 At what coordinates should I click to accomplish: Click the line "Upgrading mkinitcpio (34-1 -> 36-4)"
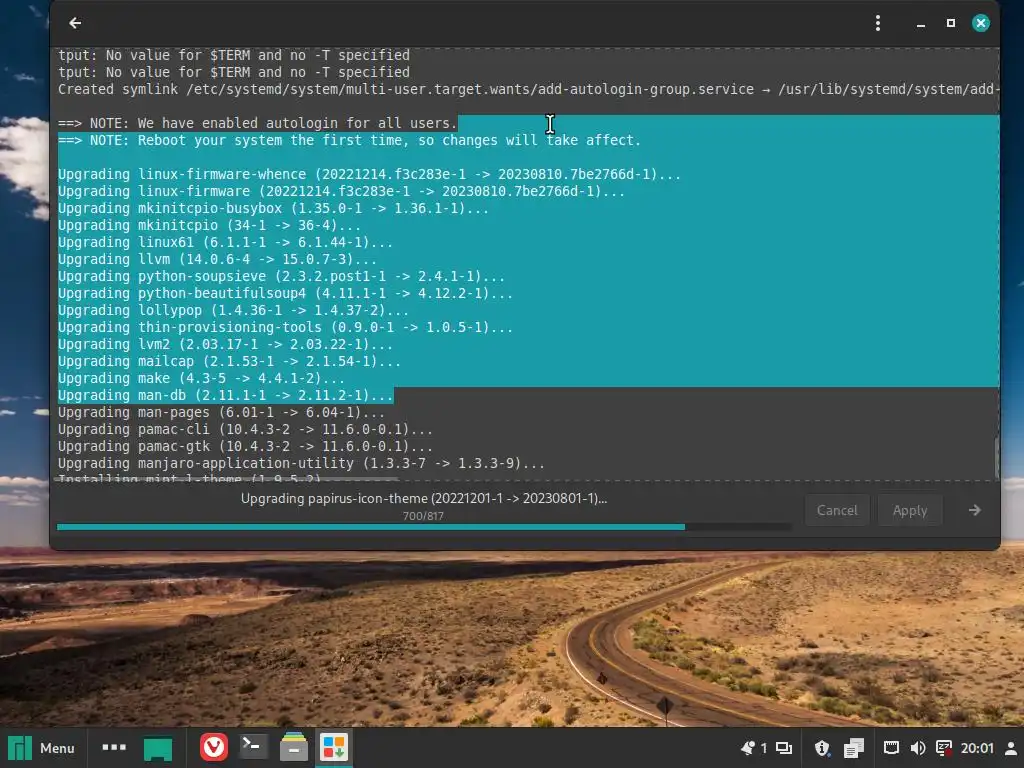pyautogui.click(x=209, y=225)
